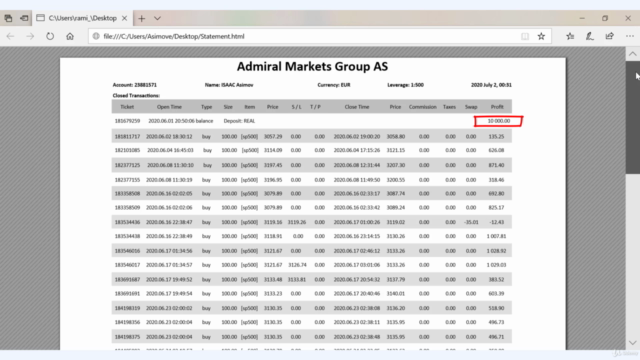Click the Ticket column header
640x360 pixels.
point(127,107)
